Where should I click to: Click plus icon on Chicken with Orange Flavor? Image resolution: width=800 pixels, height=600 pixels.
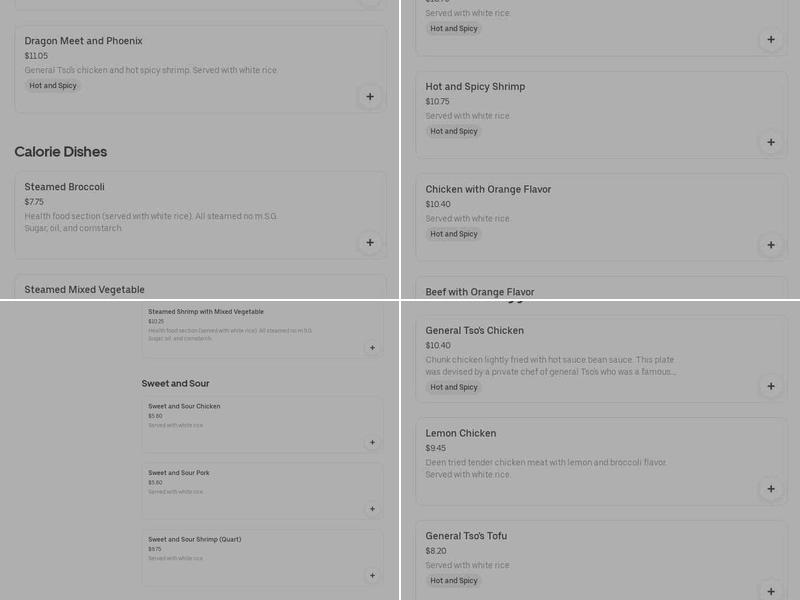click(x=771, y=245)
